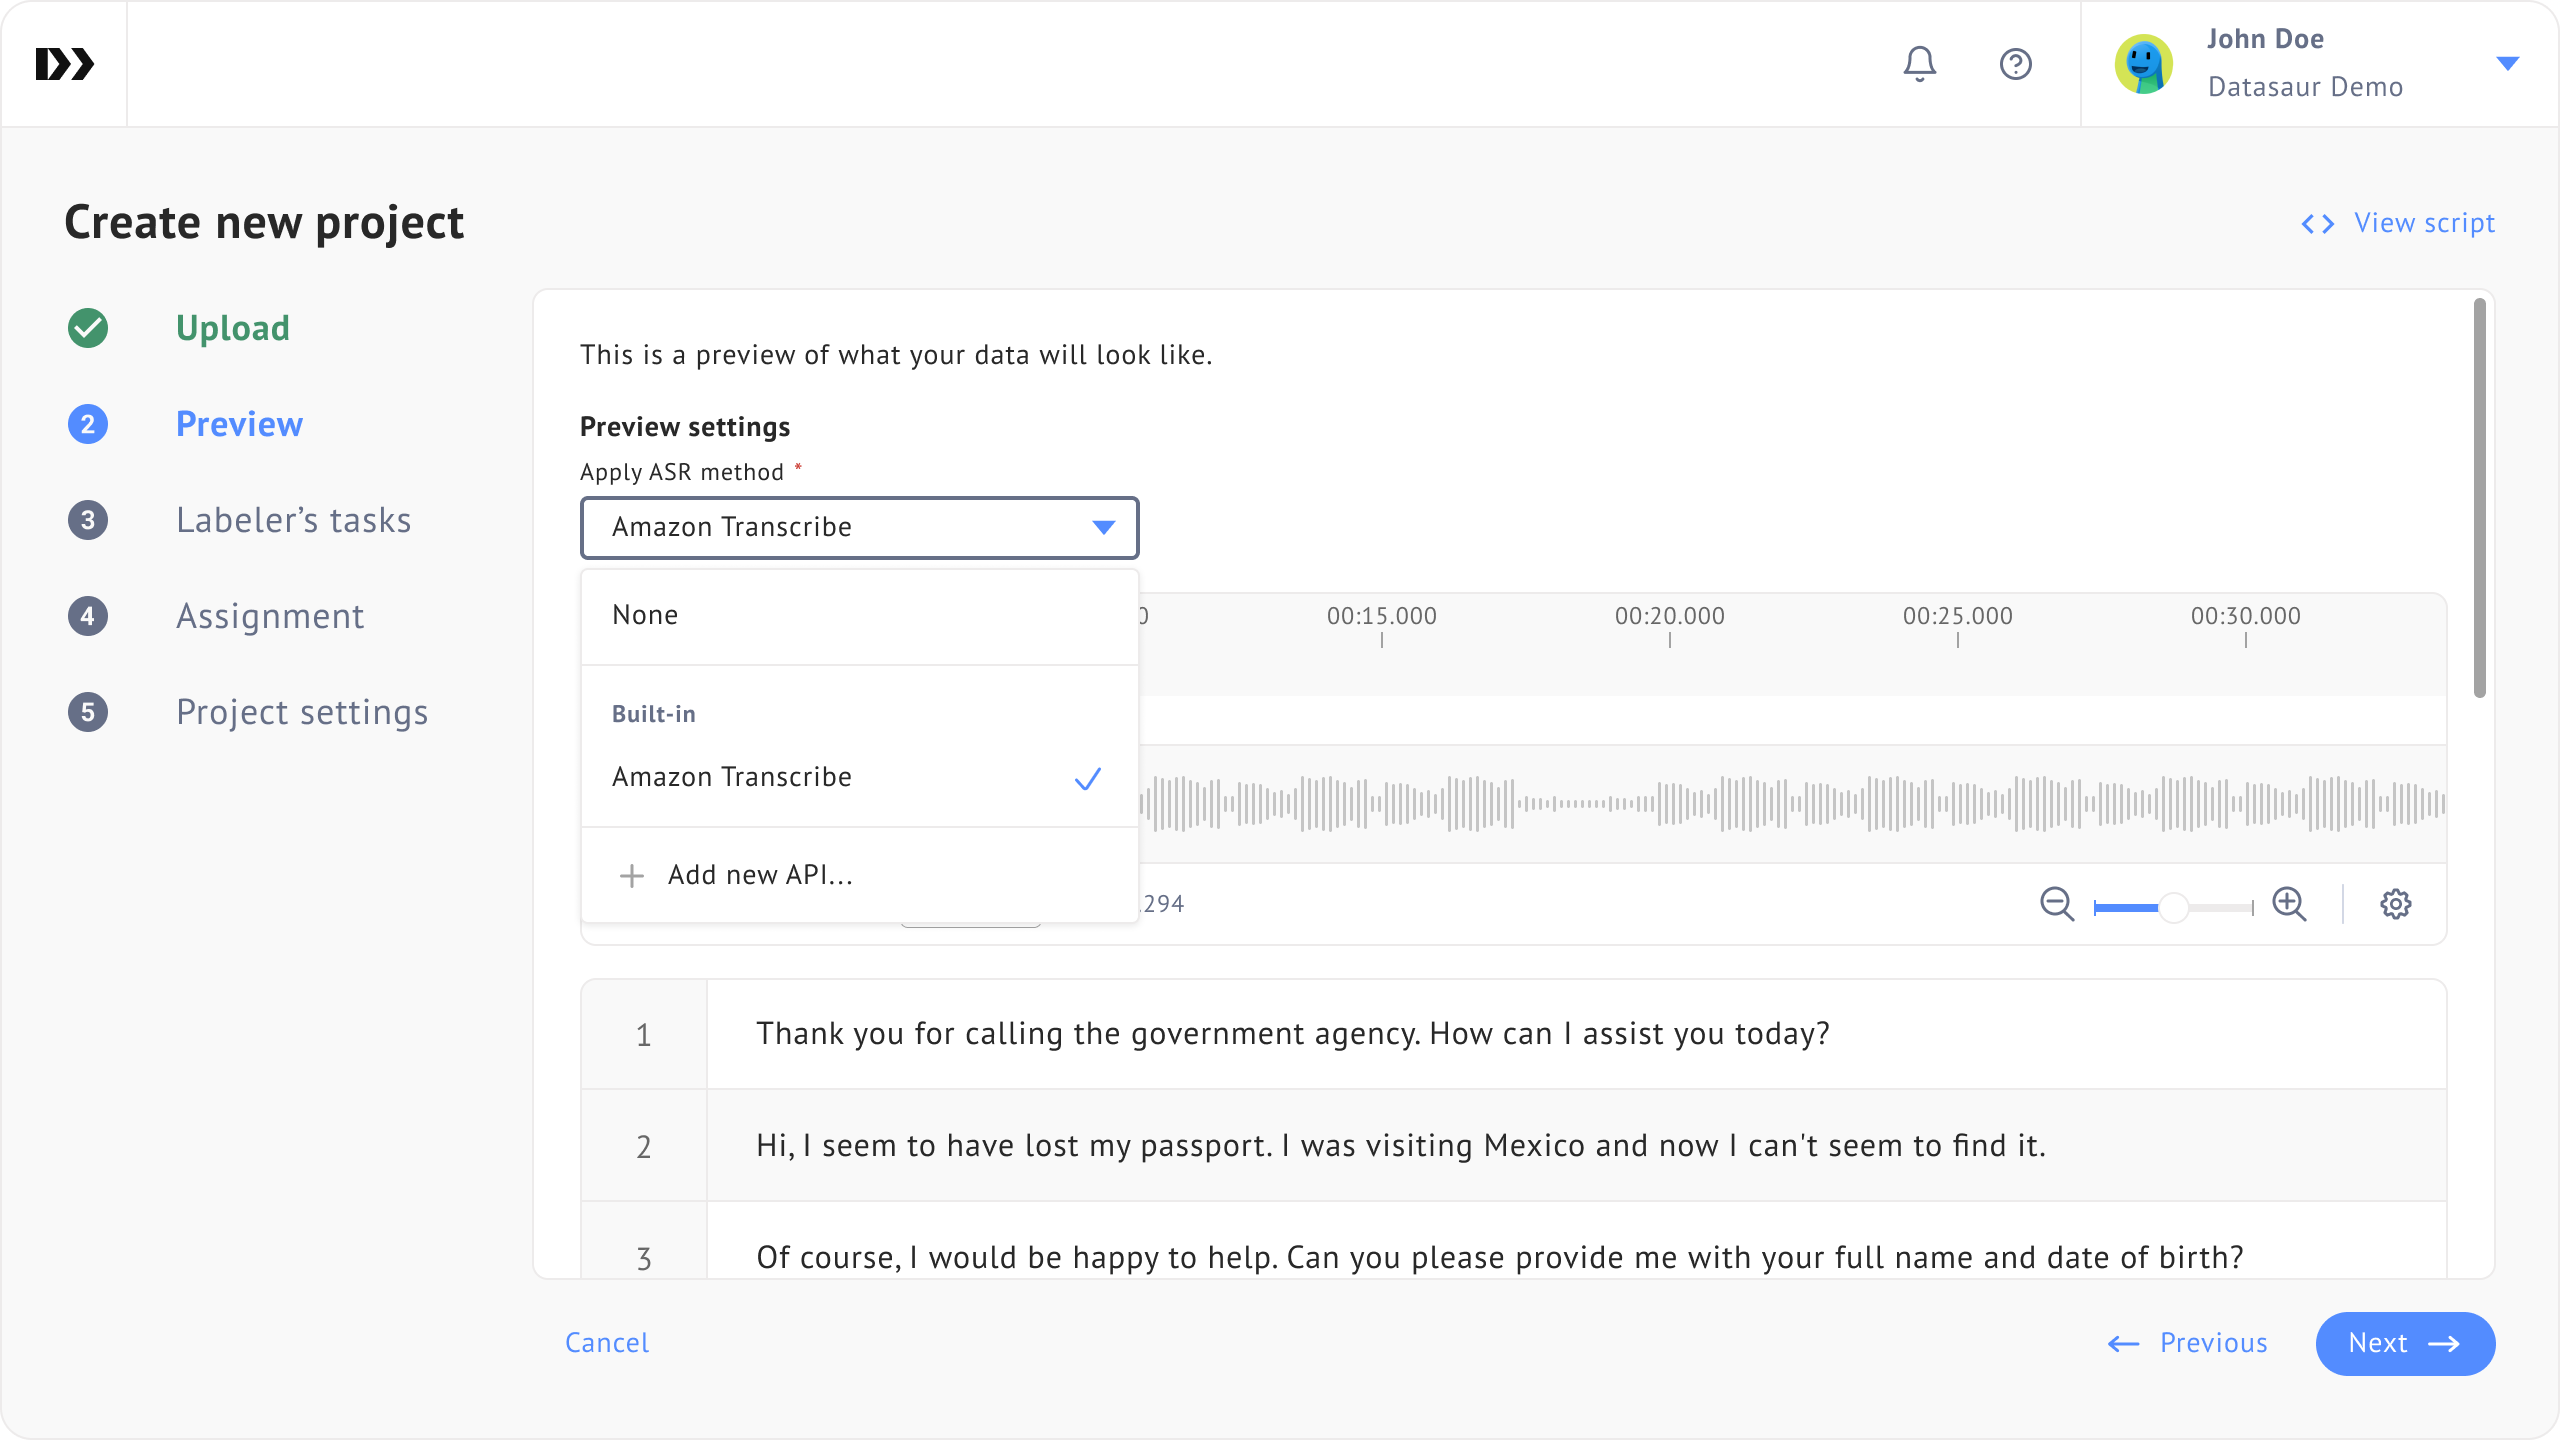The height and width of the screenshot is (1440, 2560).
Task: Click the John Doe avatar
Action: (x=2143, y=64)
